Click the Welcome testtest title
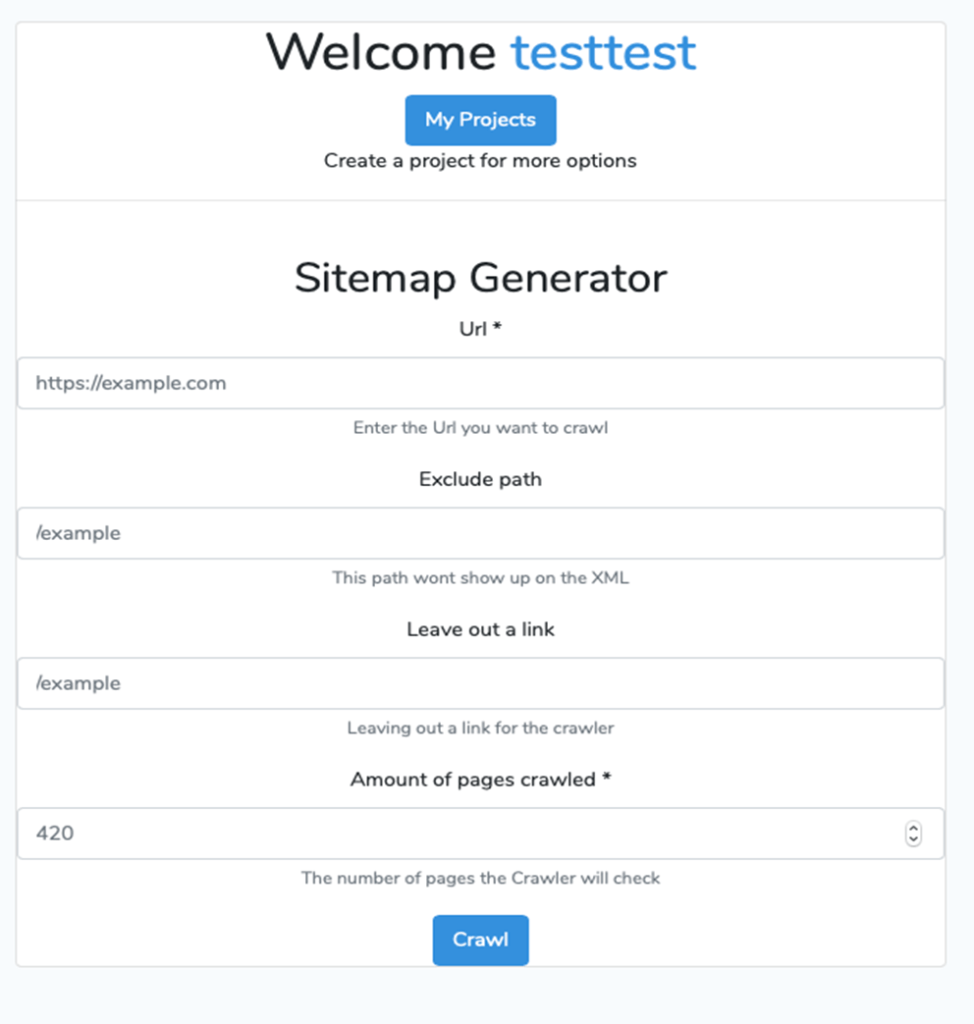Screen dimensions: 974x1024 point(480,52)
